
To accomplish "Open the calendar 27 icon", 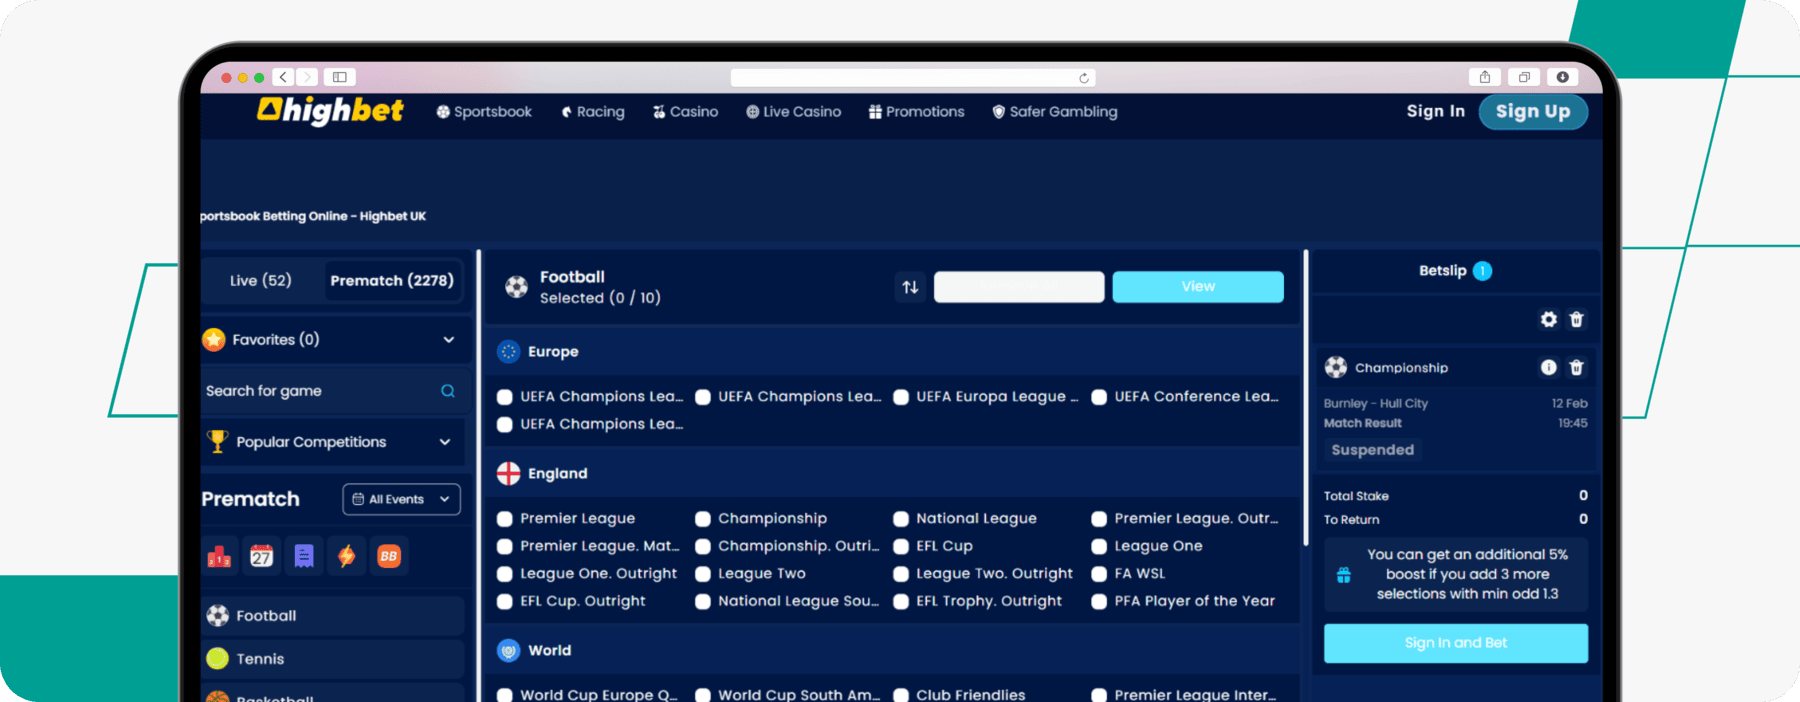I will (262, 556).
